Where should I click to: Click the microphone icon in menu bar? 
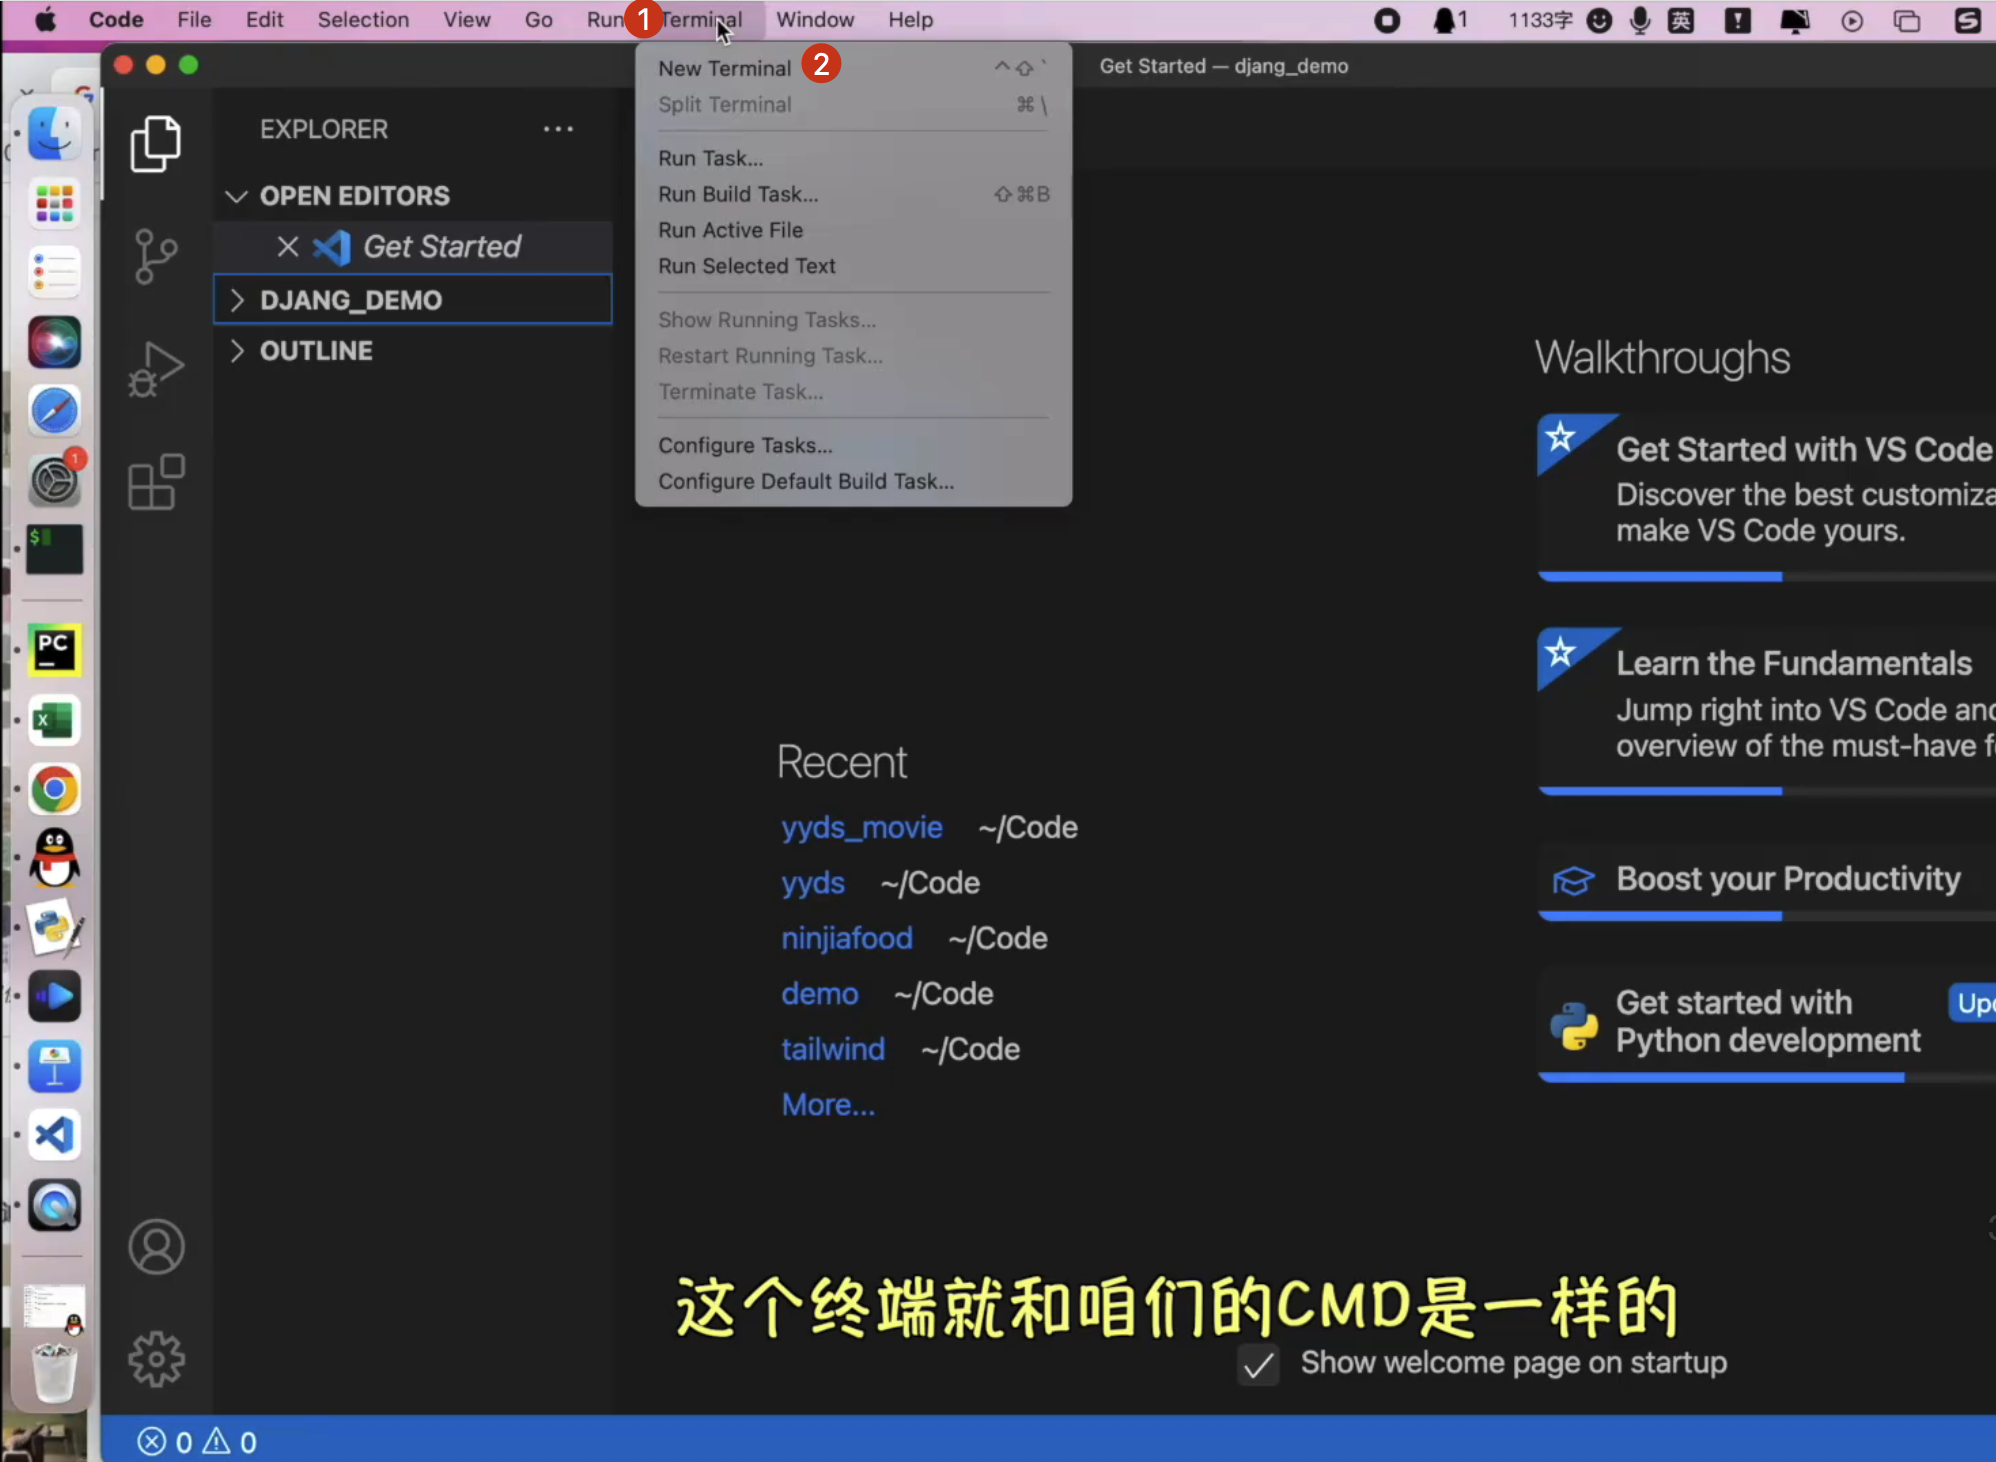click(1640, 20)
